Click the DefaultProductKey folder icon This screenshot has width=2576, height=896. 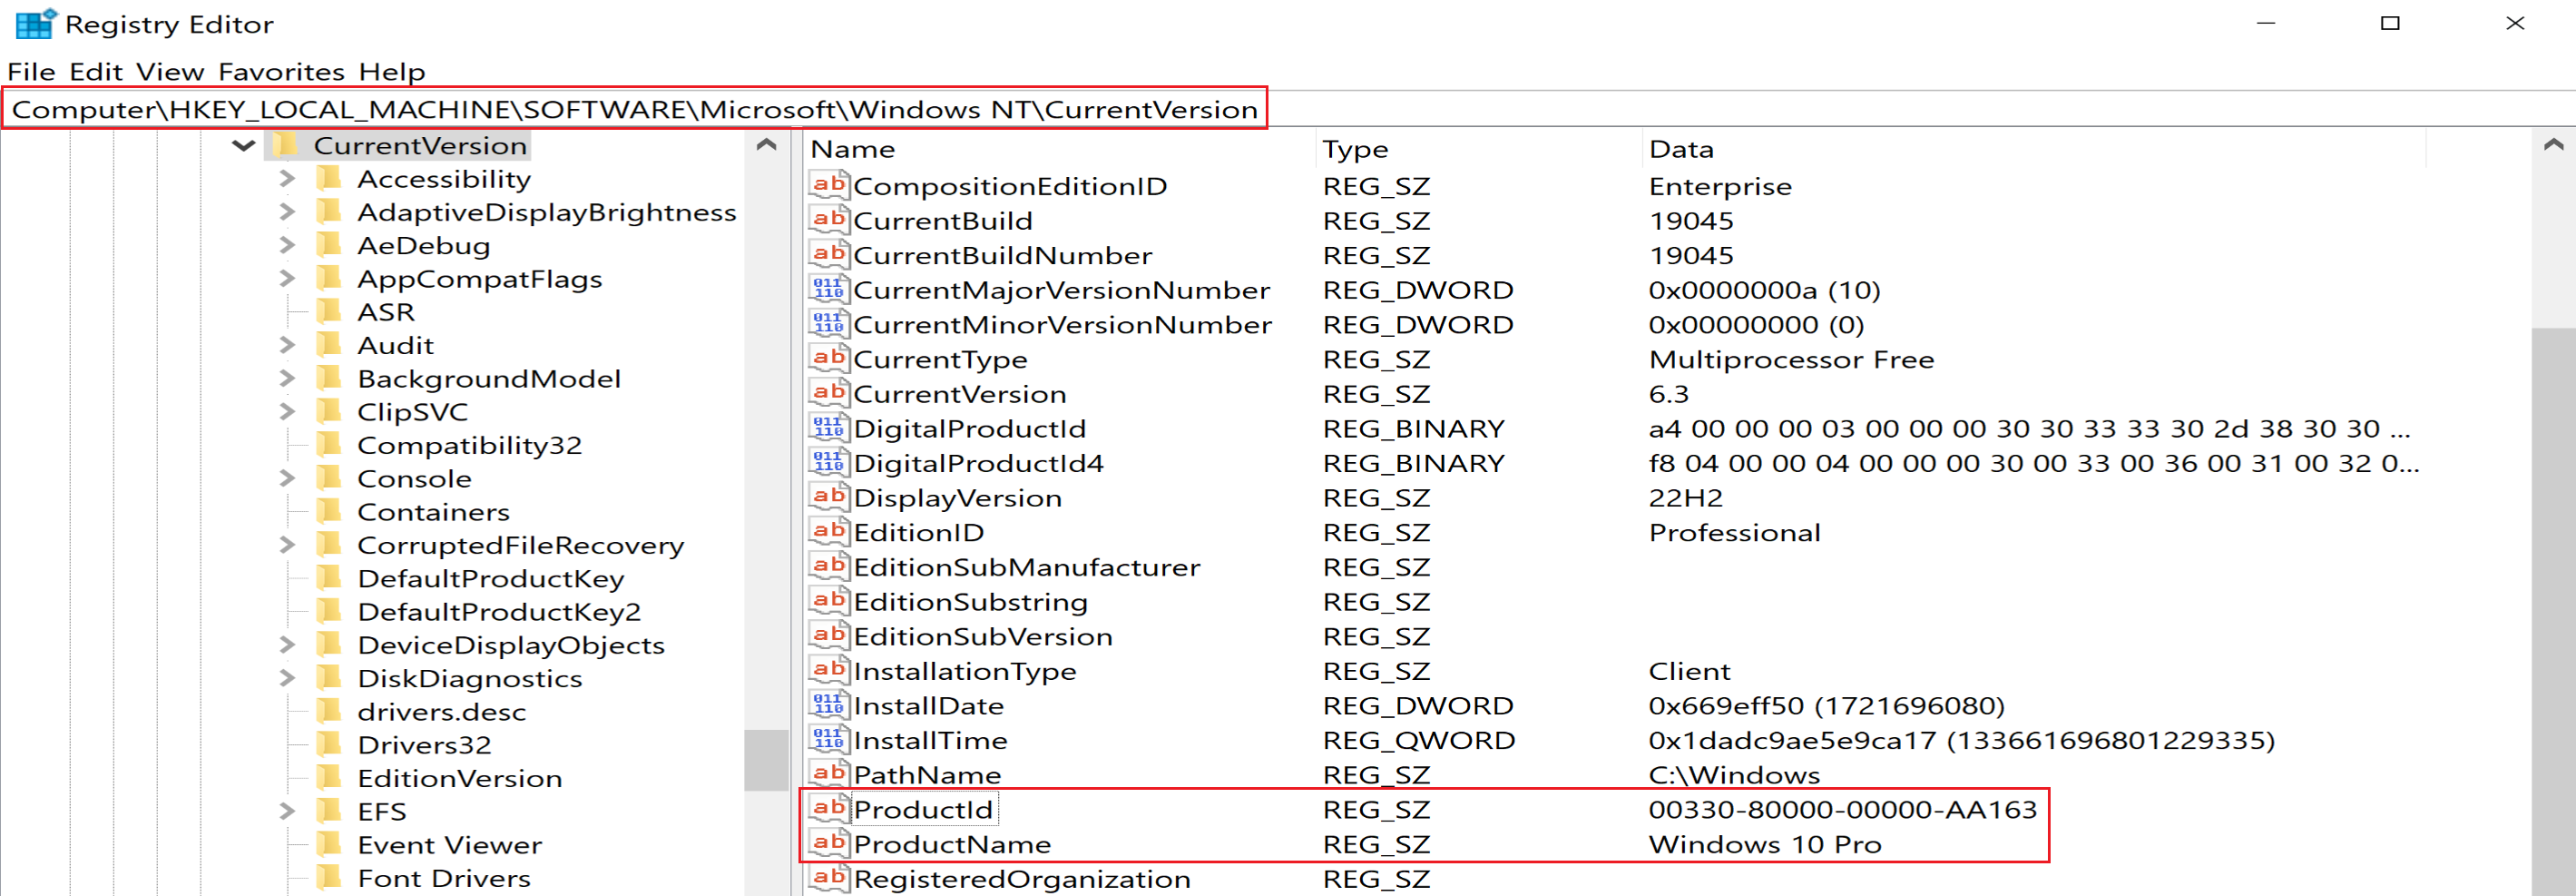click(x=328, y=578)
